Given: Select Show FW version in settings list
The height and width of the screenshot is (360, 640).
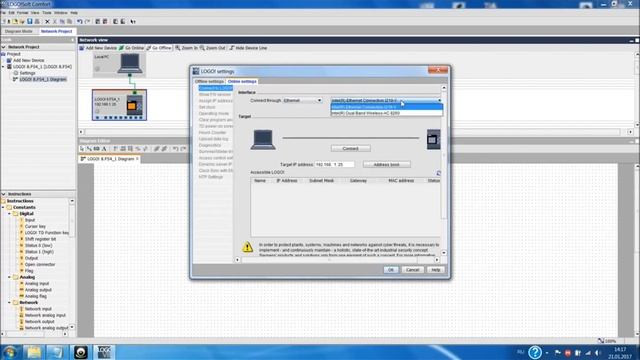Looking at the screenshot, I should (215, 94).
